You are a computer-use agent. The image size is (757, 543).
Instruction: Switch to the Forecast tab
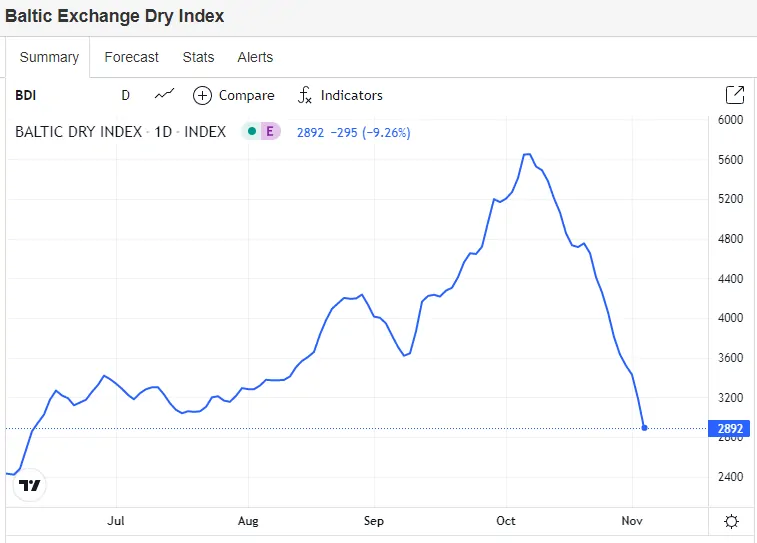tap(131, 57)
